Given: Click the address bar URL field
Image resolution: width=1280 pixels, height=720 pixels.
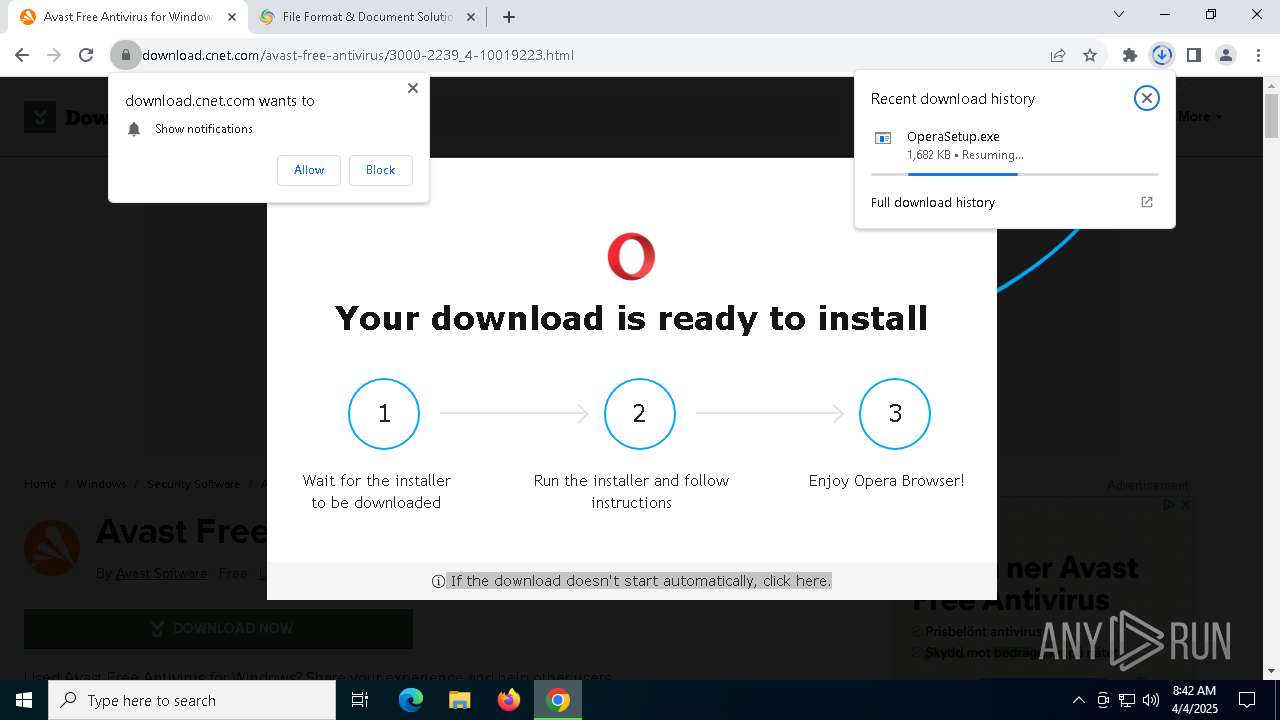Looking at the screenshot, I should click(x=590, y=55).
